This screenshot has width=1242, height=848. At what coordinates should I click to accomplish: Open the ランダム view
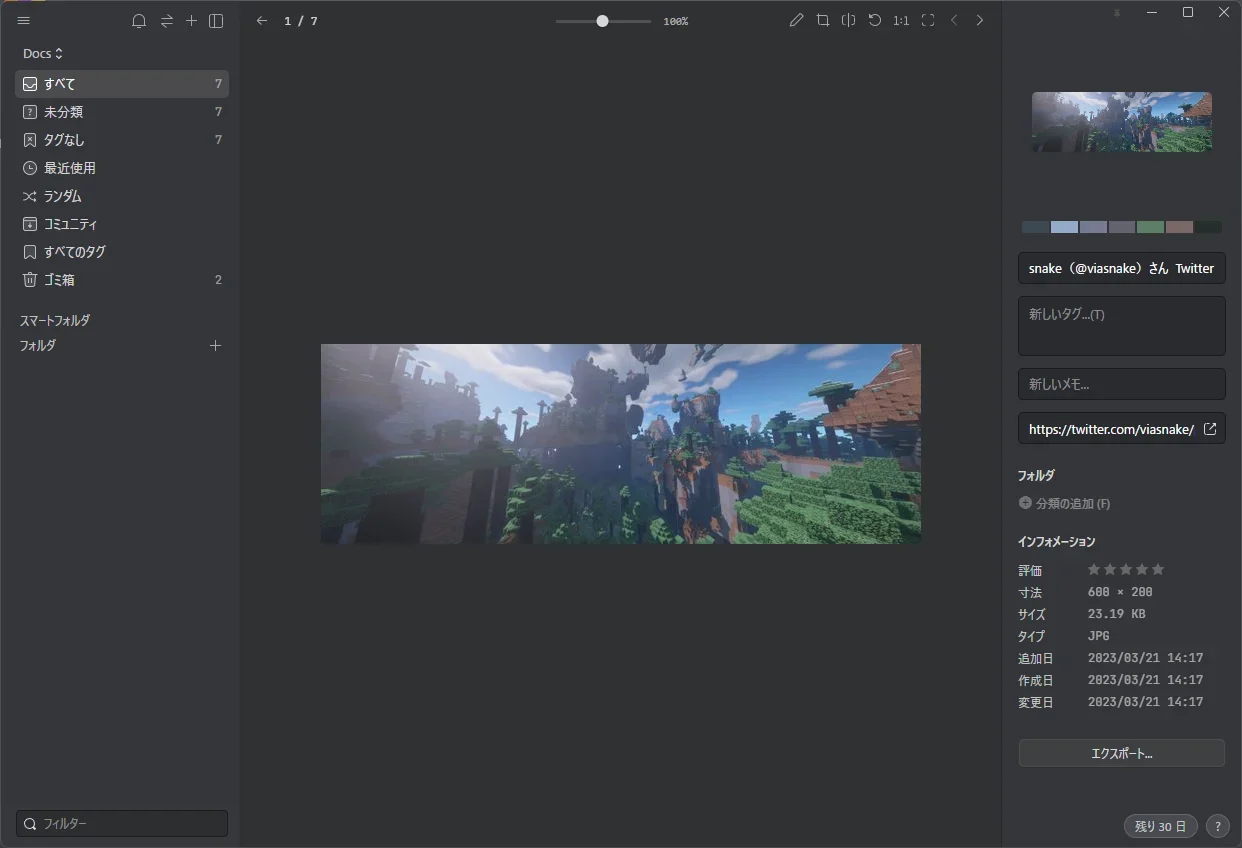pos(122,196)
